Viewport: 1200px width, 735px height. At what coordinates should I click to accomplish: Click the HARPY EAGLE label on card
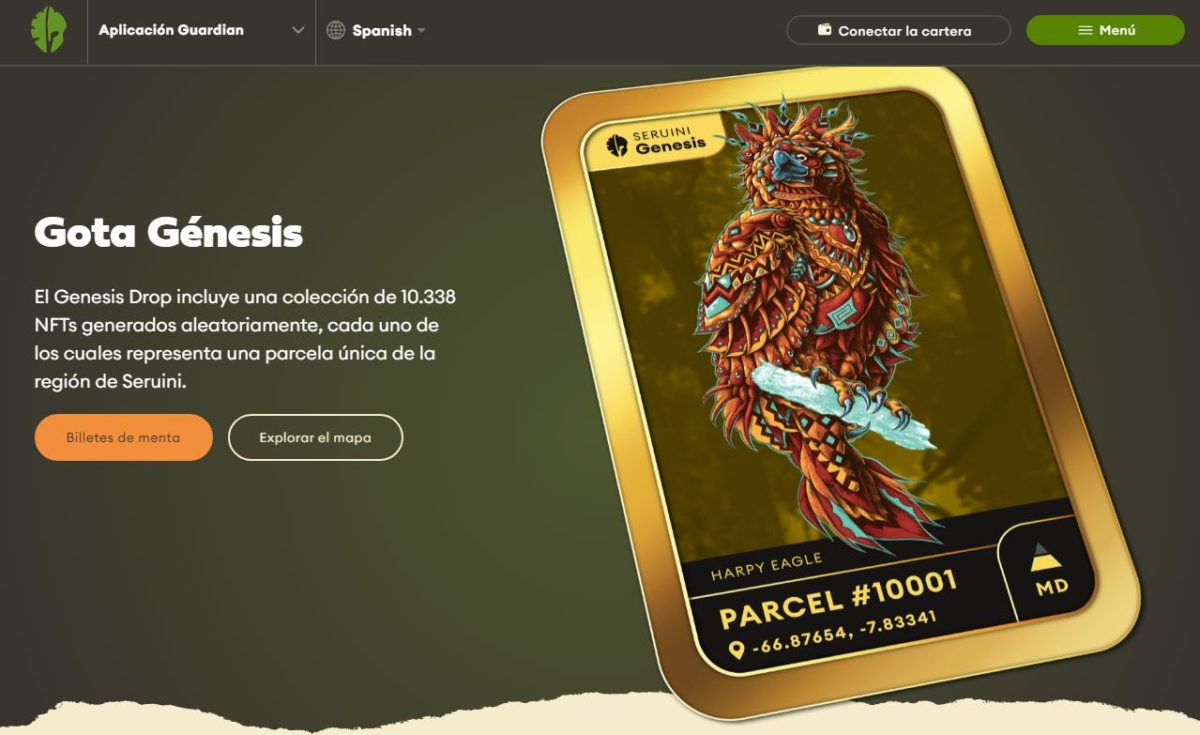[766, 567]
